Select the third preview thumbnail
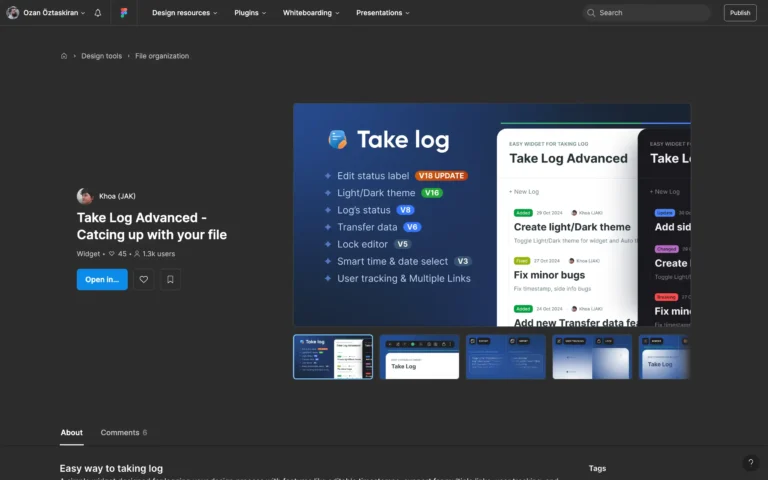The height and width of the screenshot is (480, 768). tap(505, 357)
